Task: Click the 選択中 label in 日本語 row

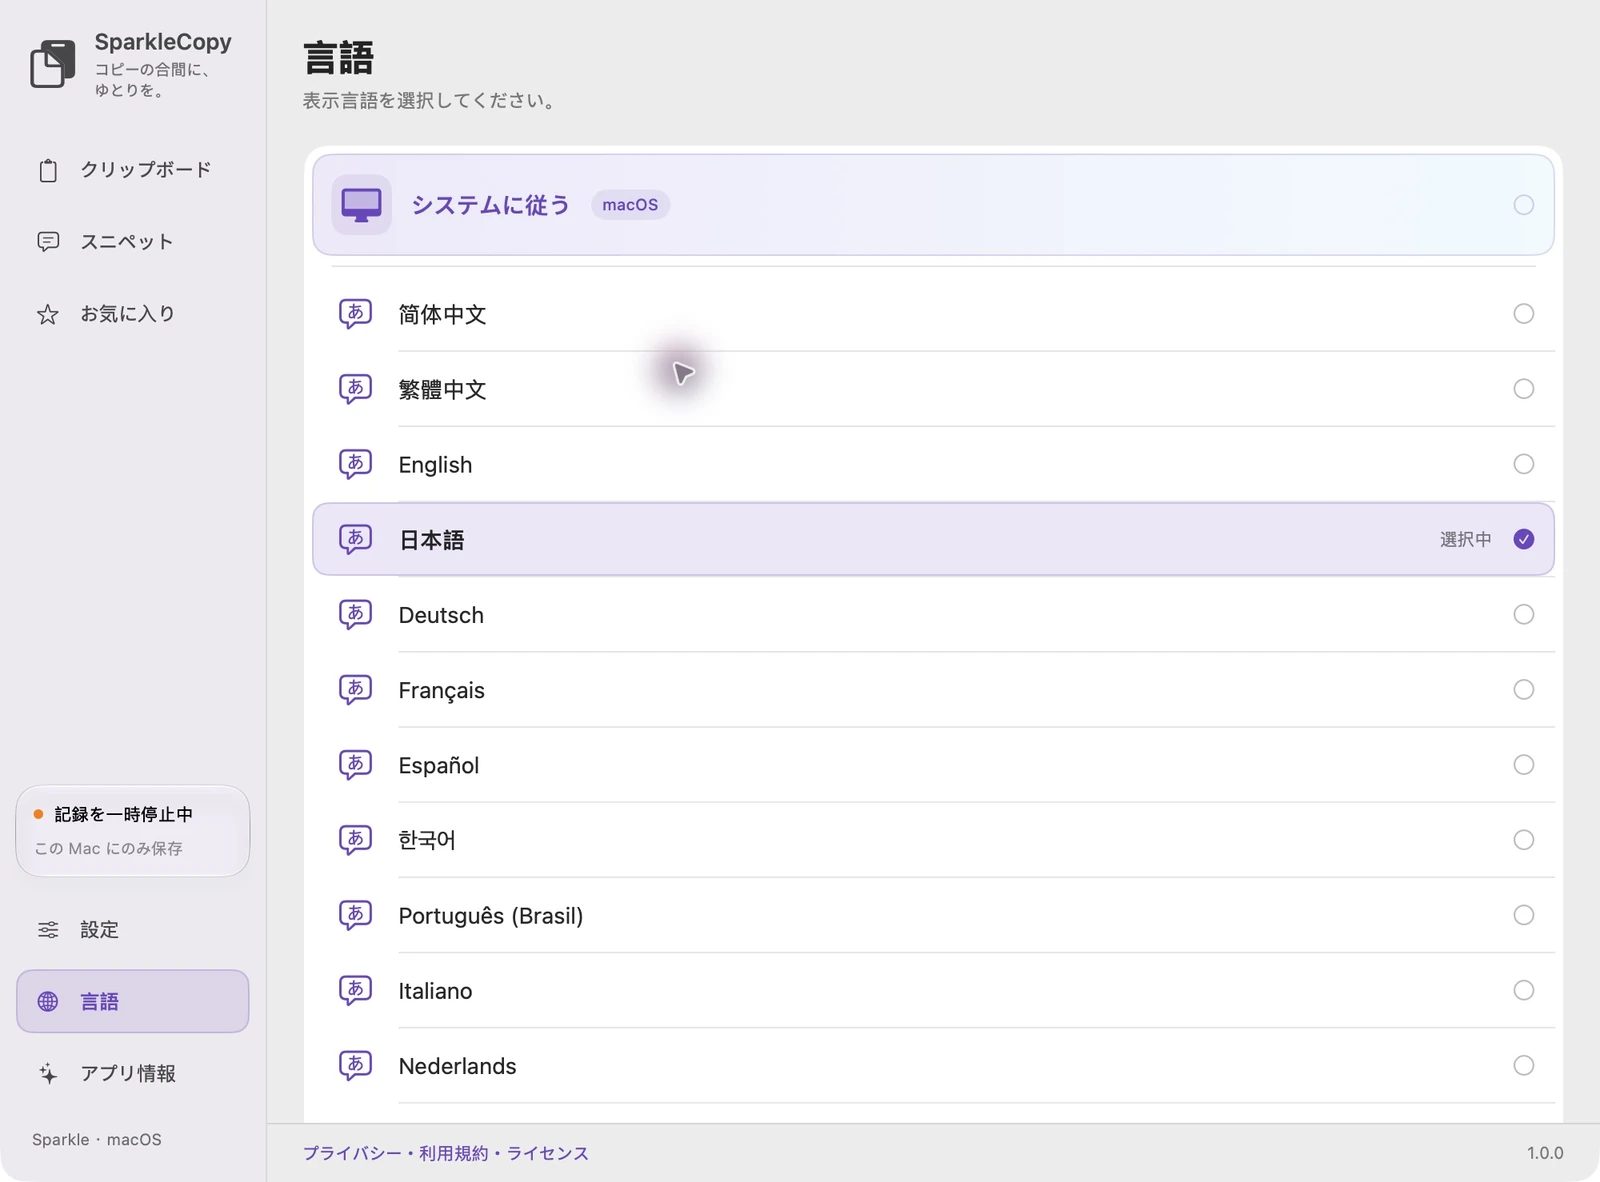Action: (1465, 540)
